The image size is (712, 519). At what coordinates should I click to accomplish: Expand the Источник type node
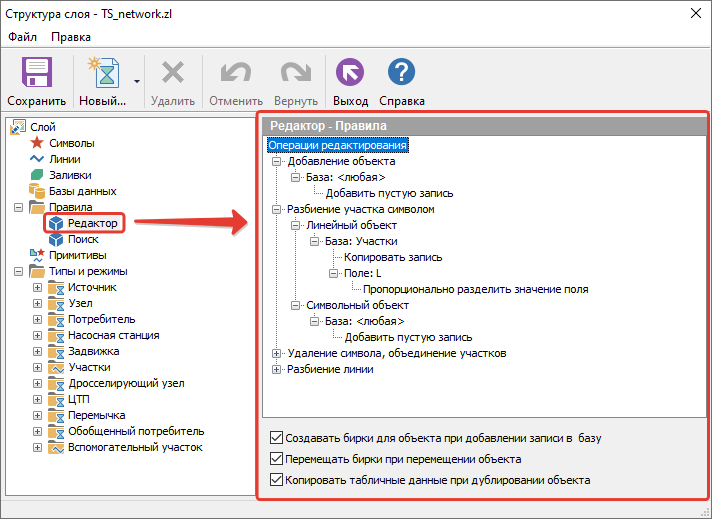(38, 288)
